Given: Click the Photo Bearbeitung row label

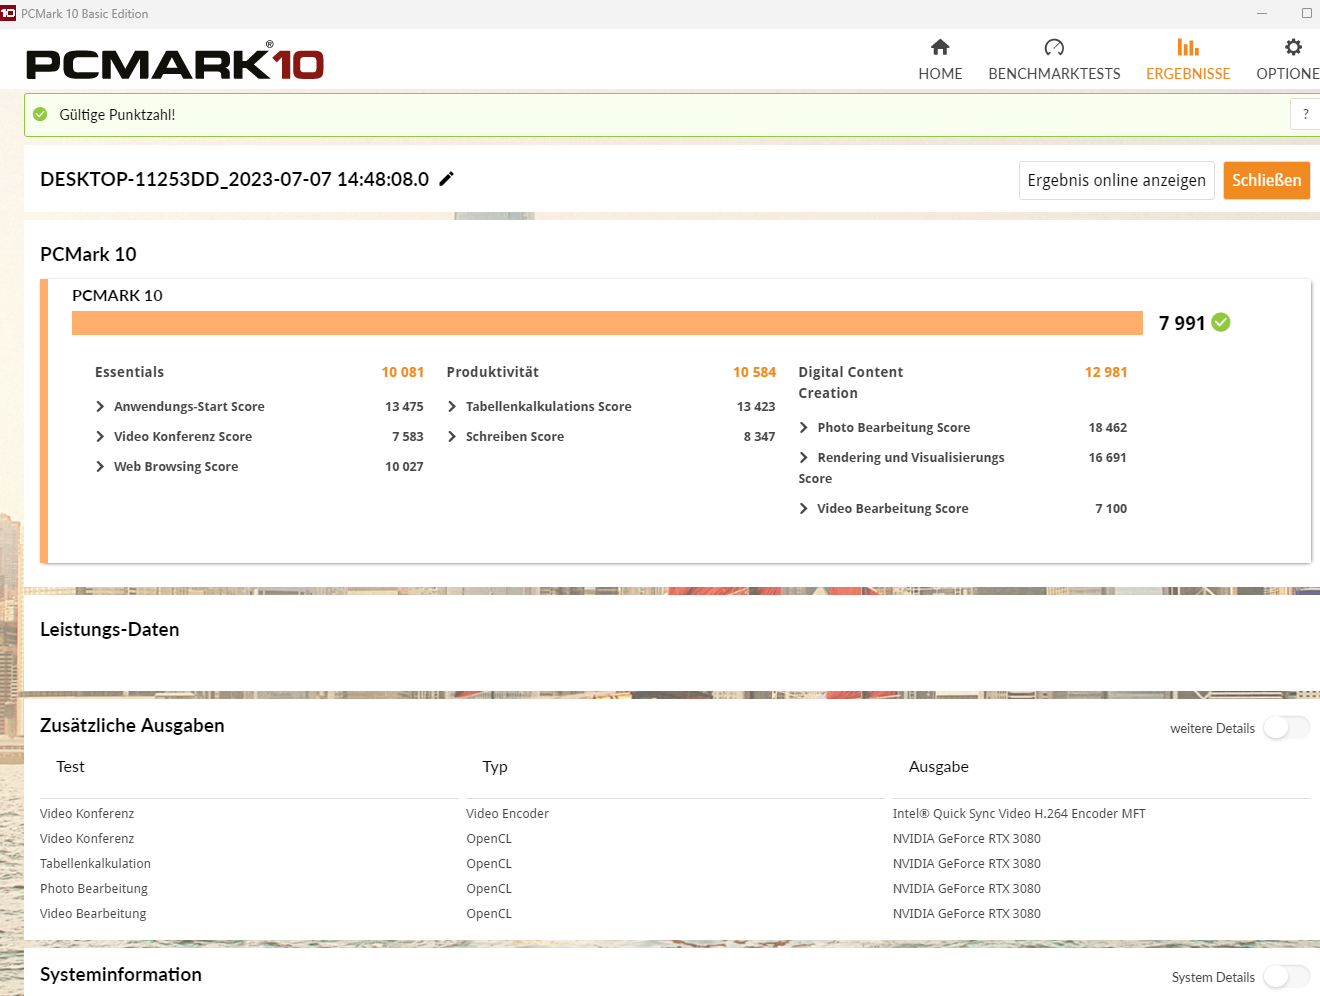Looking at the screenshot, I should 93,888.
